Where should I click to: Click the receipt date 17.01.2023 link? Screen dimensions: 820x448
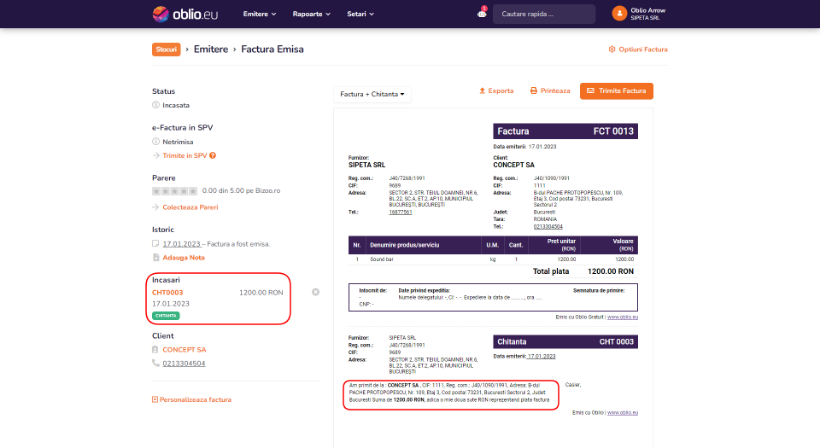pyautogui.click(x=541, y=356)
